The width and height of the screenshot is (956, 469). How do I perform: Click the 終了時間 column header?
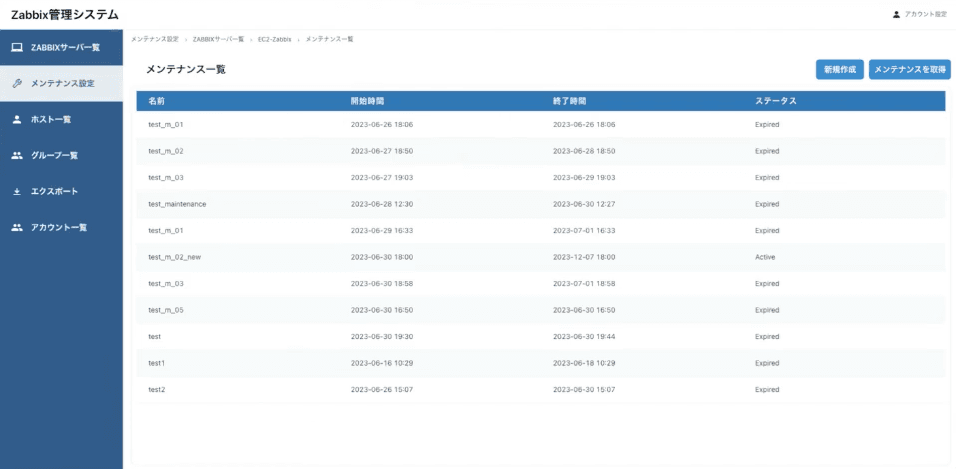pyautogui.click(x=569, y=101)
